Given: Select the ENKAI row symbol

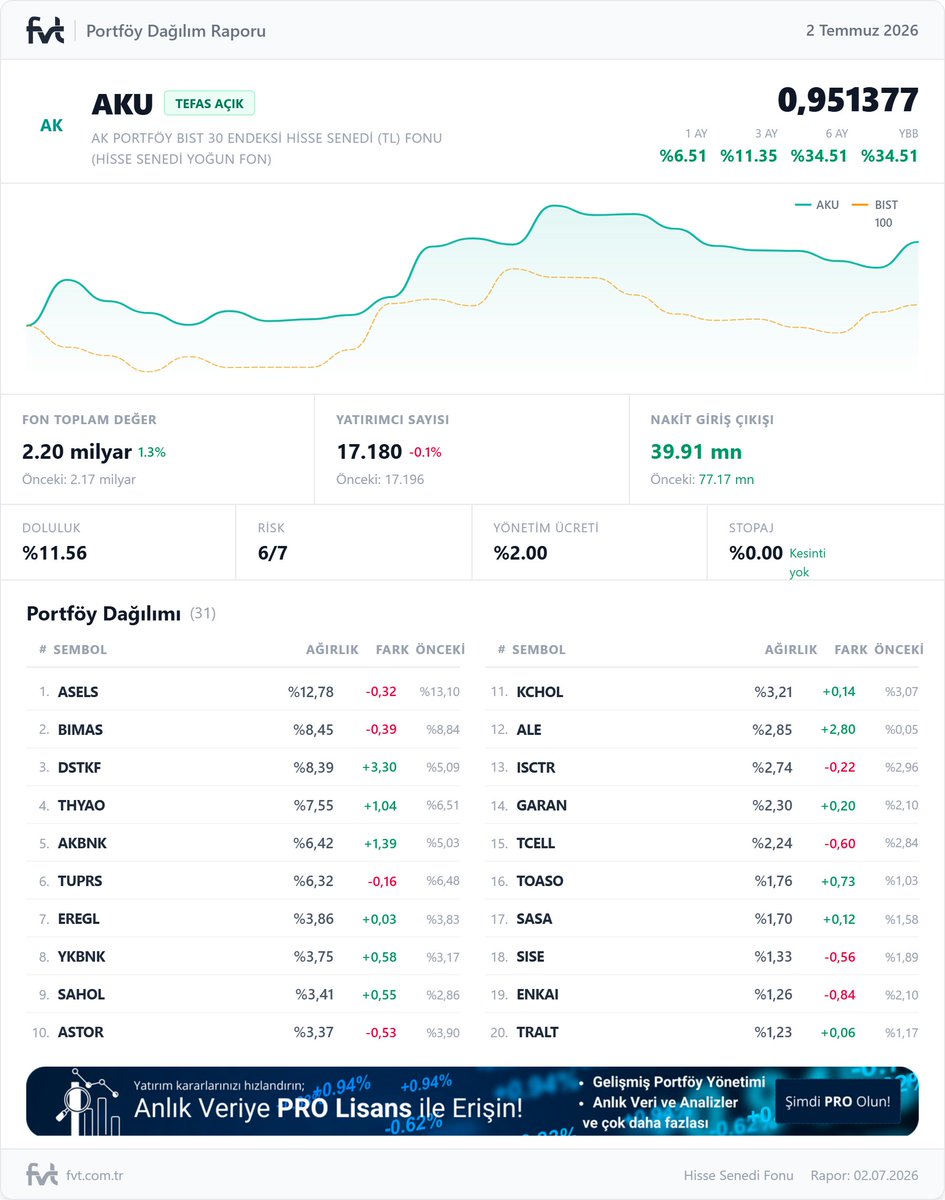Looking at the screenshot, I should (x=538, y=995).
